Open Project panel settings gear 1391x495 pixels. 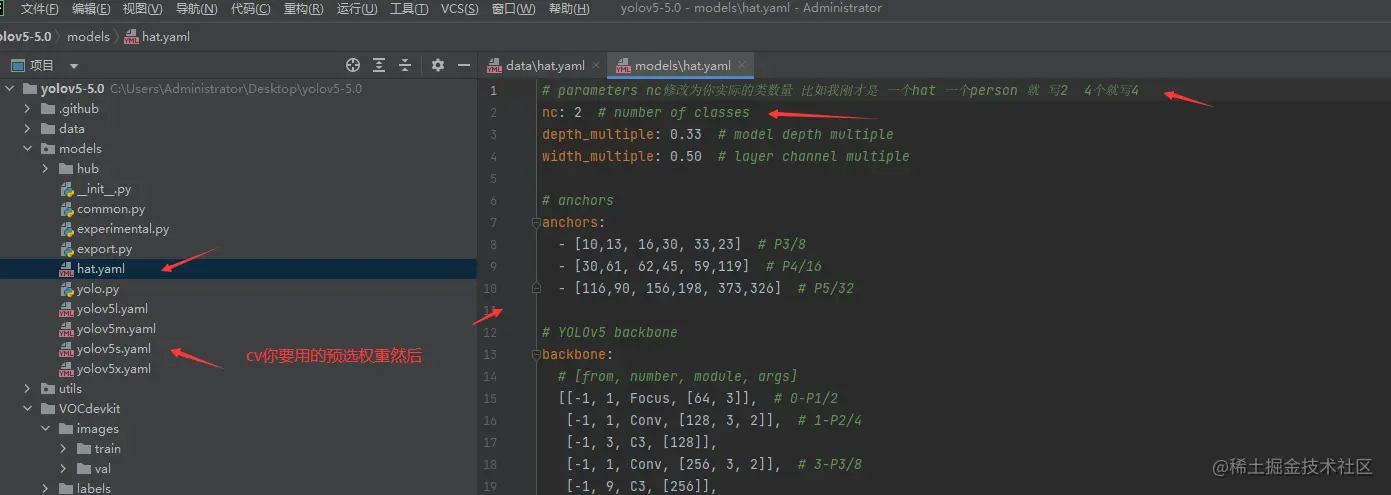438,65
